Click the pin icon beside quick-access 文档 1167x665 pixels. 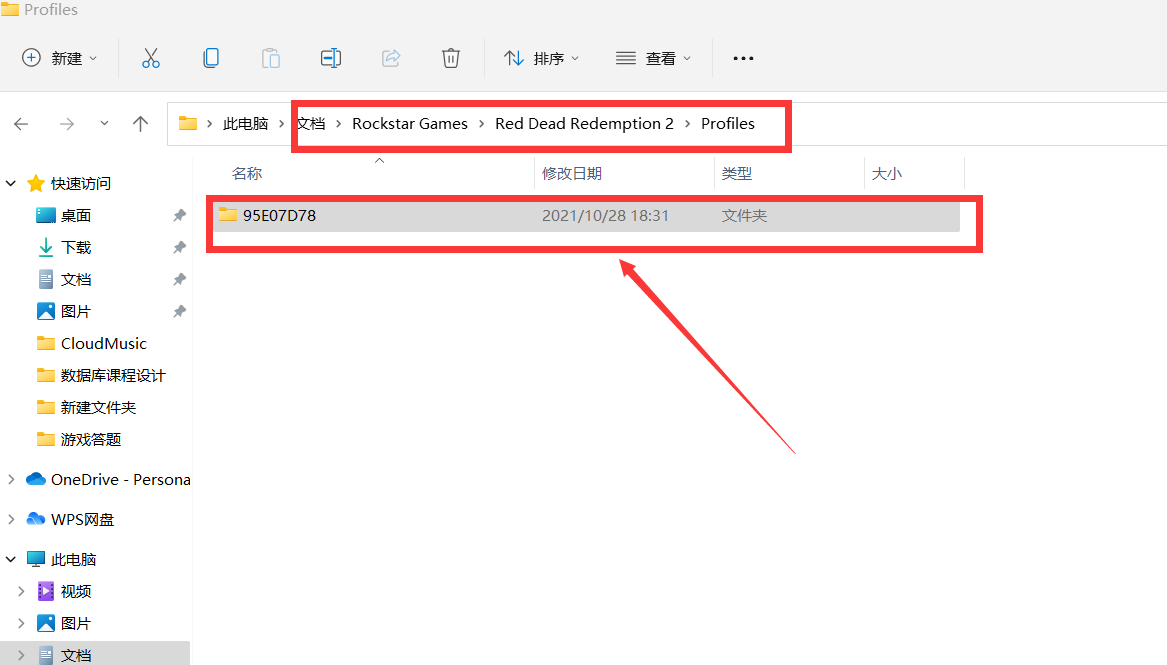[x=179, y=280]
